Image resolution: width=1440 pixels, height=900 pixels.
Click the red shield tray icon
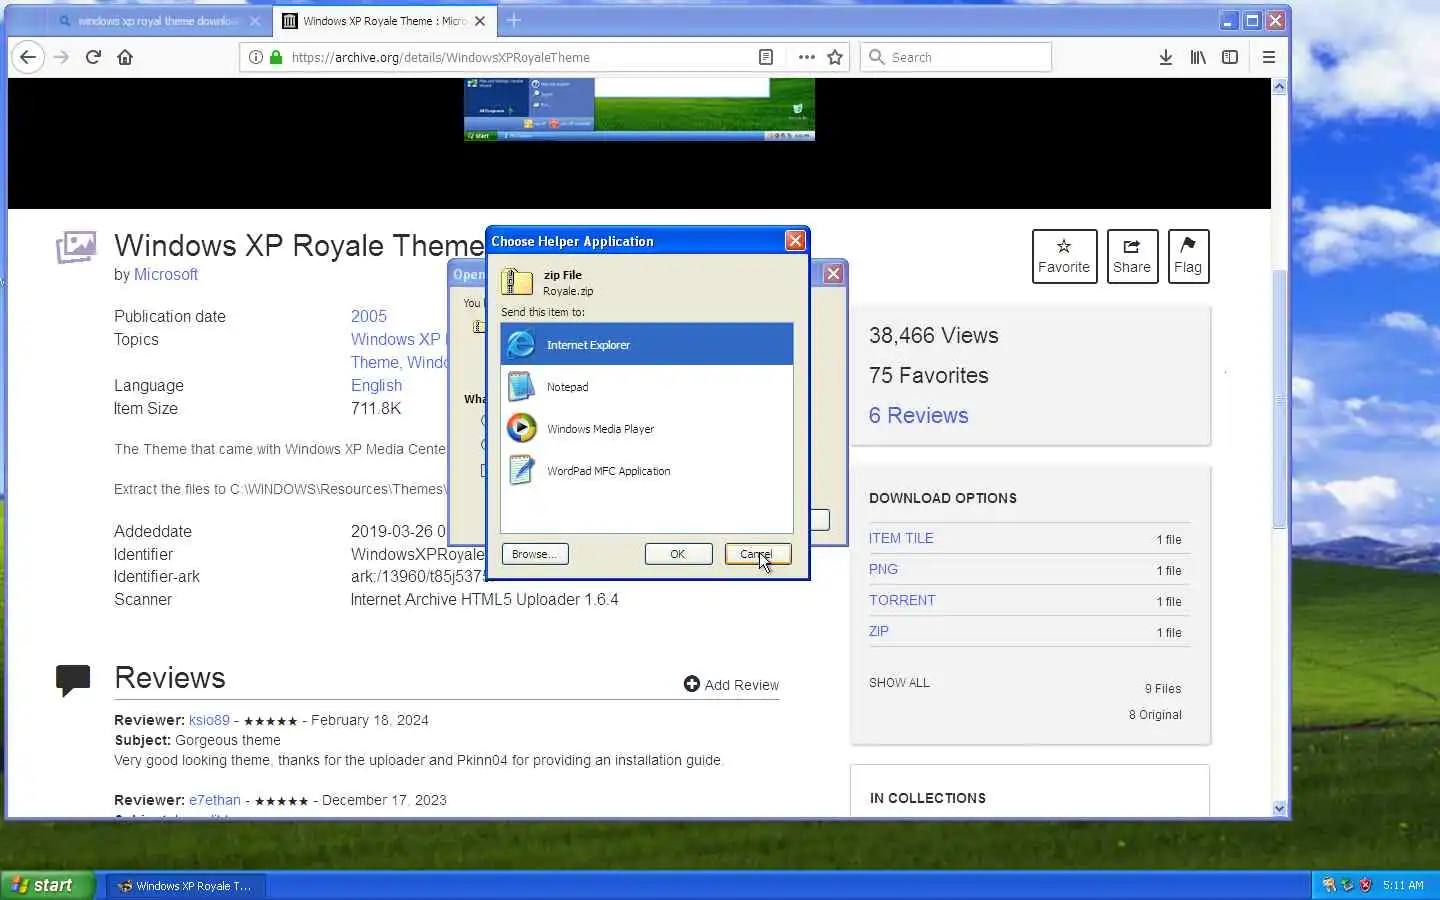point(1365,885)
